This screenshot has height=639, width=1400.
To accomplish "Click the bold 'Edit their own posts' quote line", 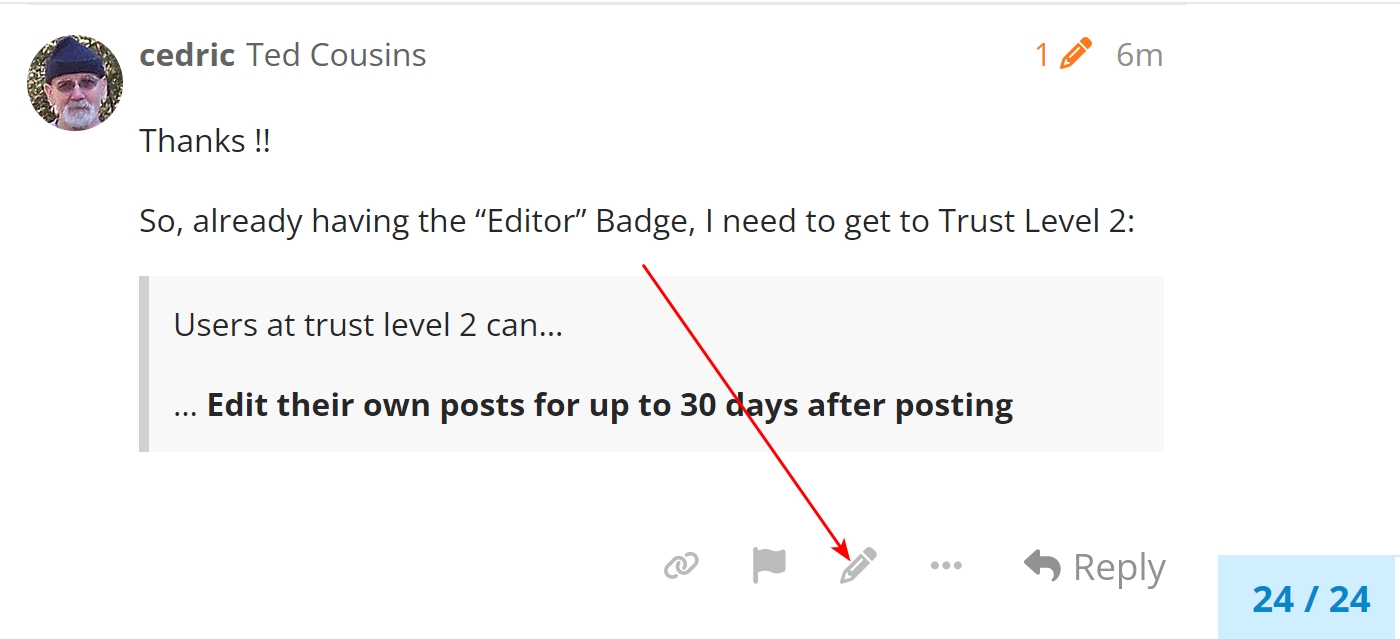I will [x=593, y=405].
